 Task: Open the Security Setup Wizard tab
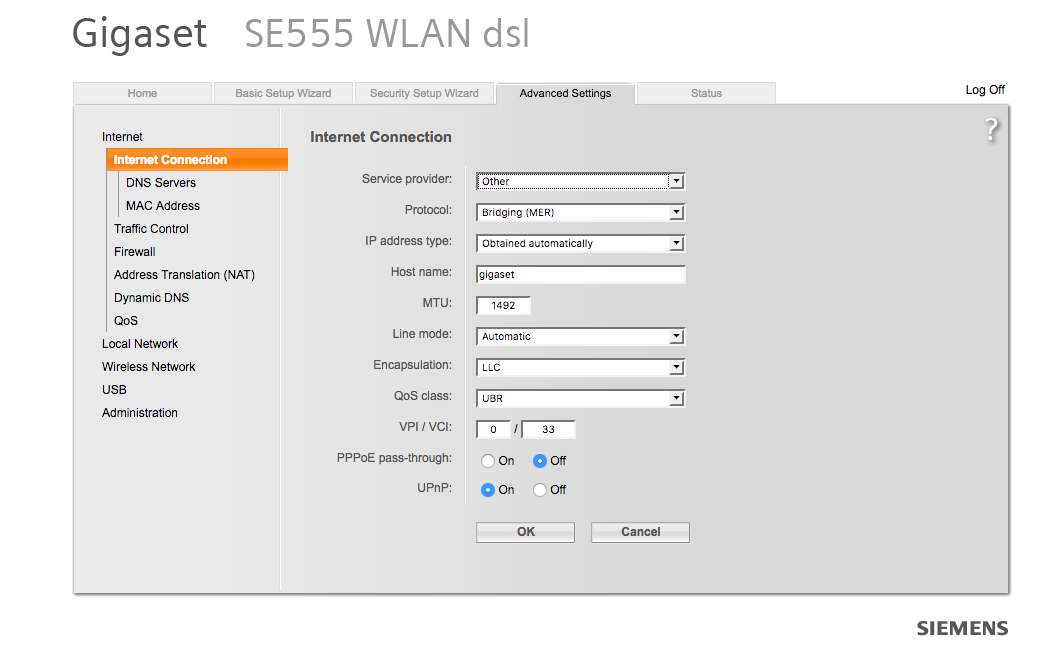(x=424, y=93)
